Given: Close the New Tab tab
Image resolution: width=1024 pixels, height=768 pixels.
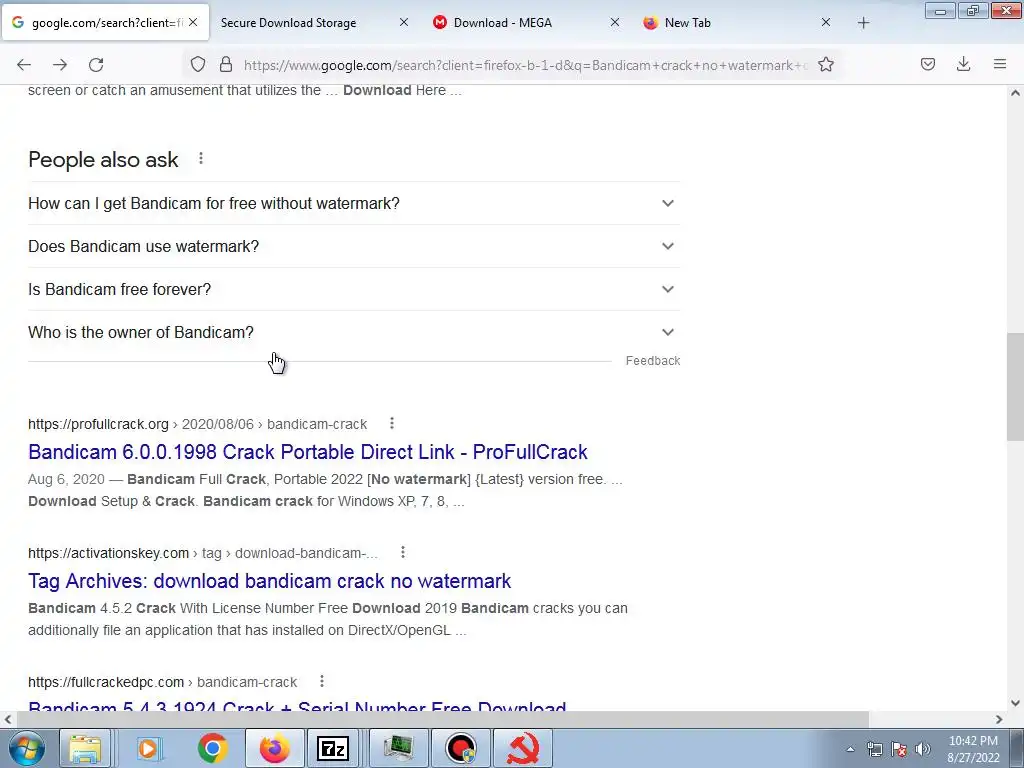Looking at the screenshot, I should (x=825, y=22).
